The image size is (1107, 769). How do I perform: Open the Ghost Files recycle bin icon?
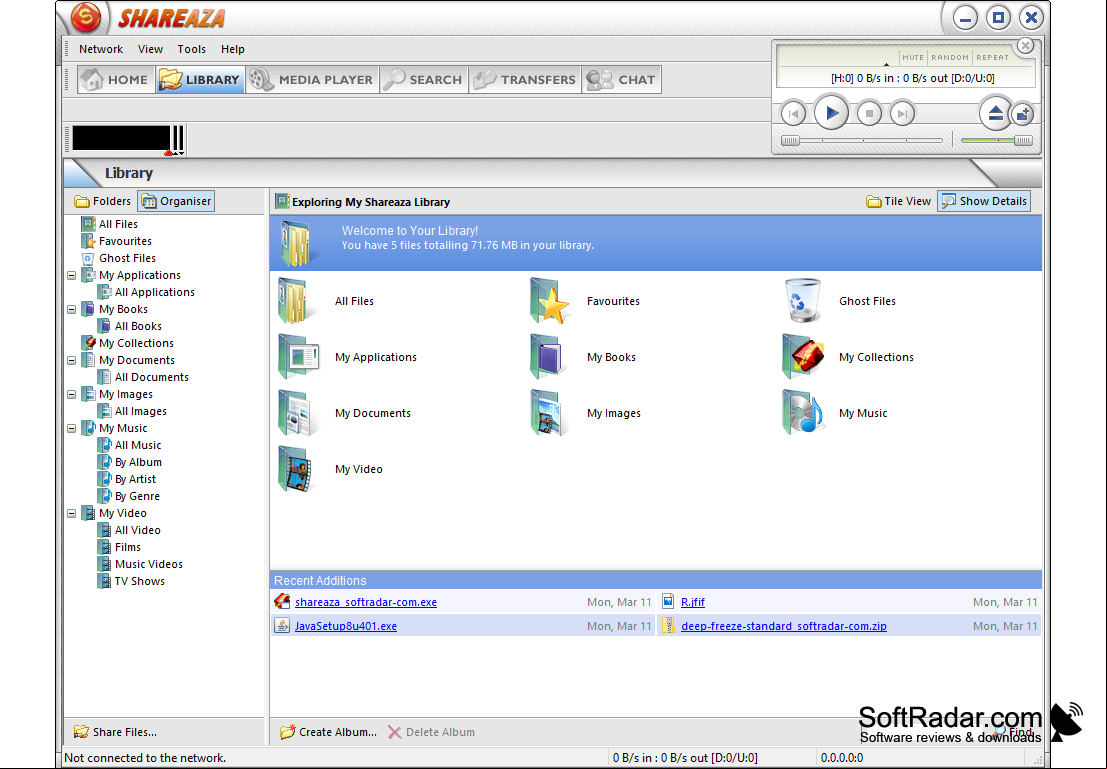tap(803, 301)
